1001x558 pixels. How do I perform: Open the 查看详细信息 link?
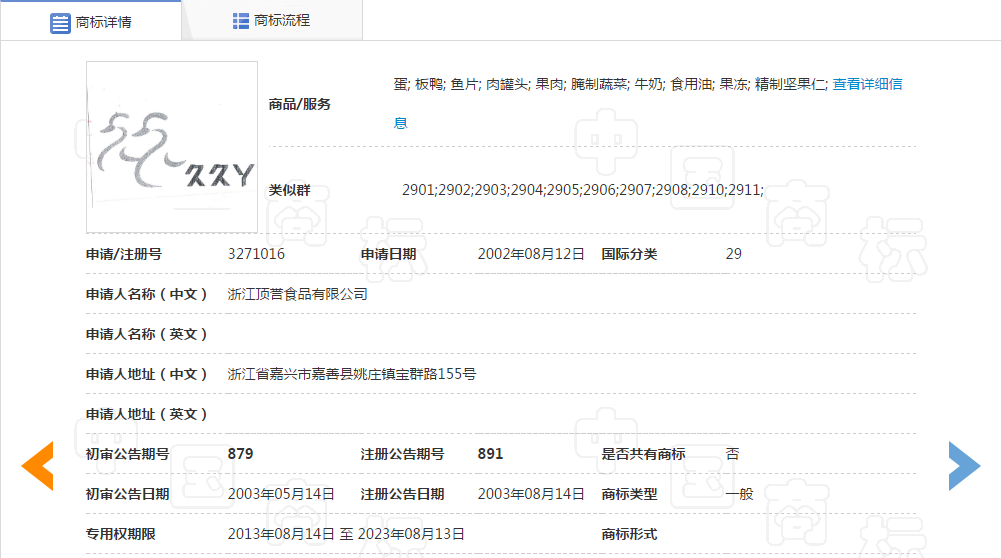click(867, 84)
